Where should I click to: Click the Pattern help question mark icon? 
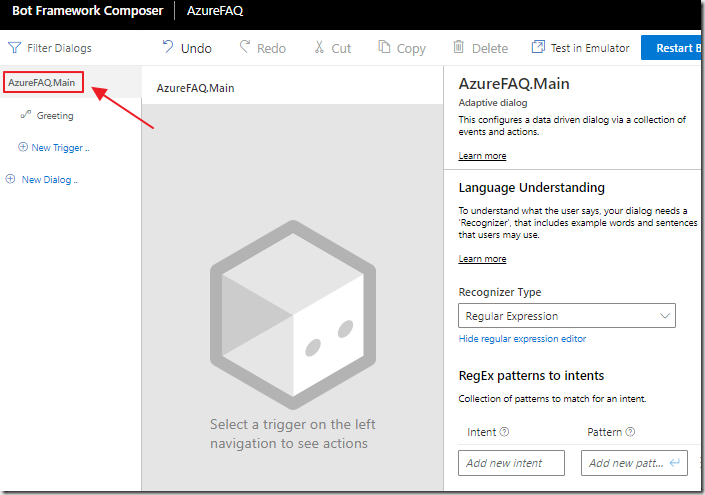(x=630, y=432)
